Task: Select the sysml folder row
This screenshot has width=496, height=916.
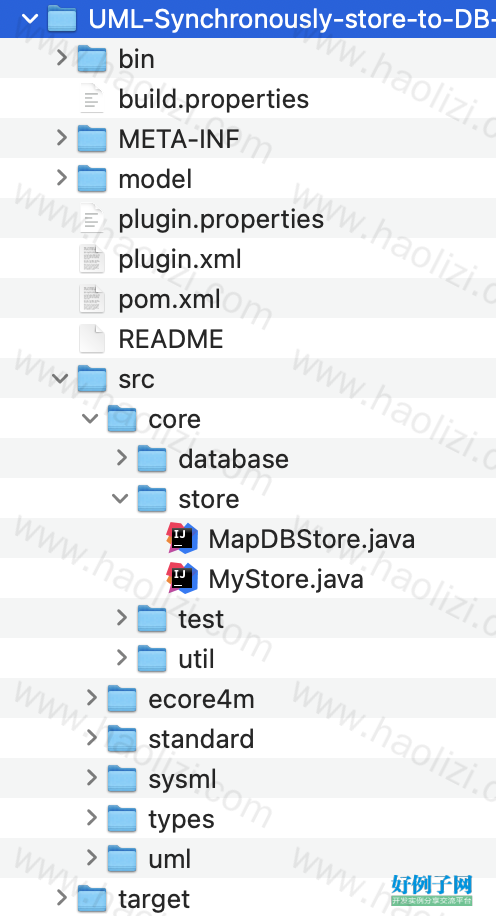Action: click(x=248, y=779)
